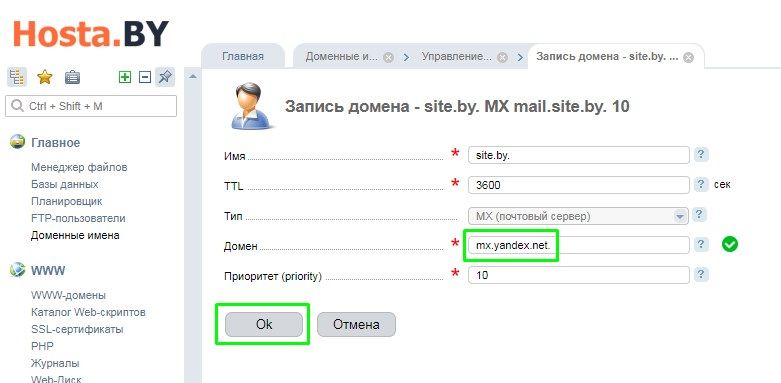This screenshot has height=383, width=781.
Task: Open Каталог Web-скриптов
Action: click(88, 312)
